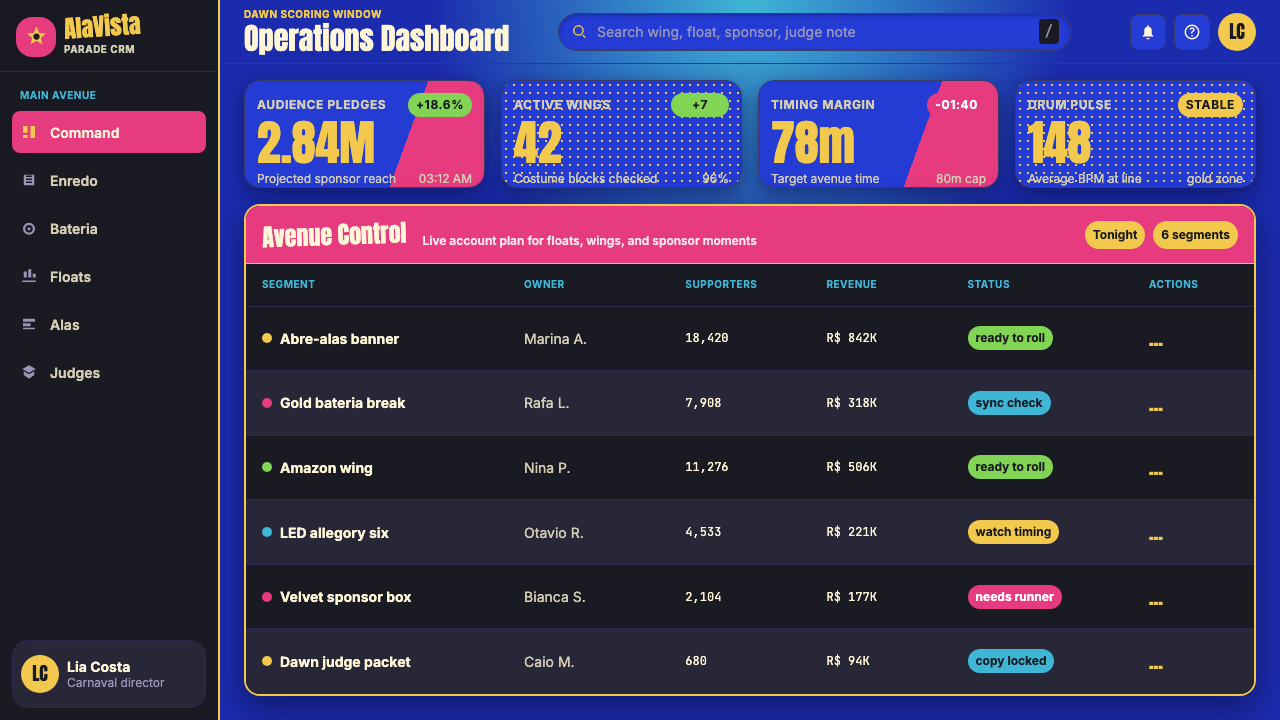Open the Enredo section
This screenshot has height=720, width=1280.
109,180
